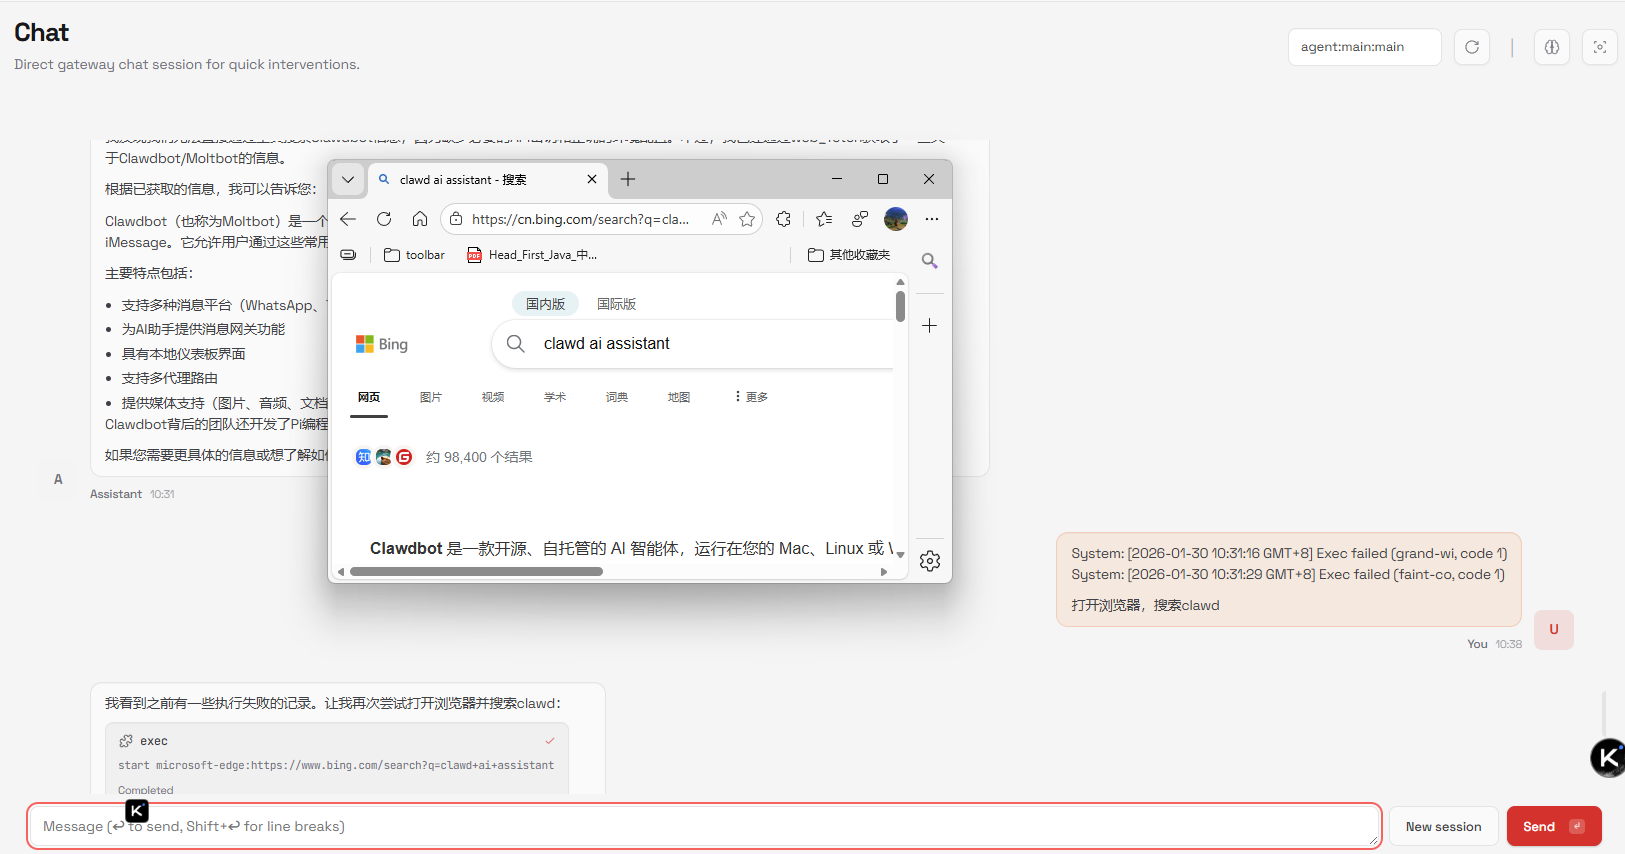Expand the 更多 menu on Bing

point(752,397)
